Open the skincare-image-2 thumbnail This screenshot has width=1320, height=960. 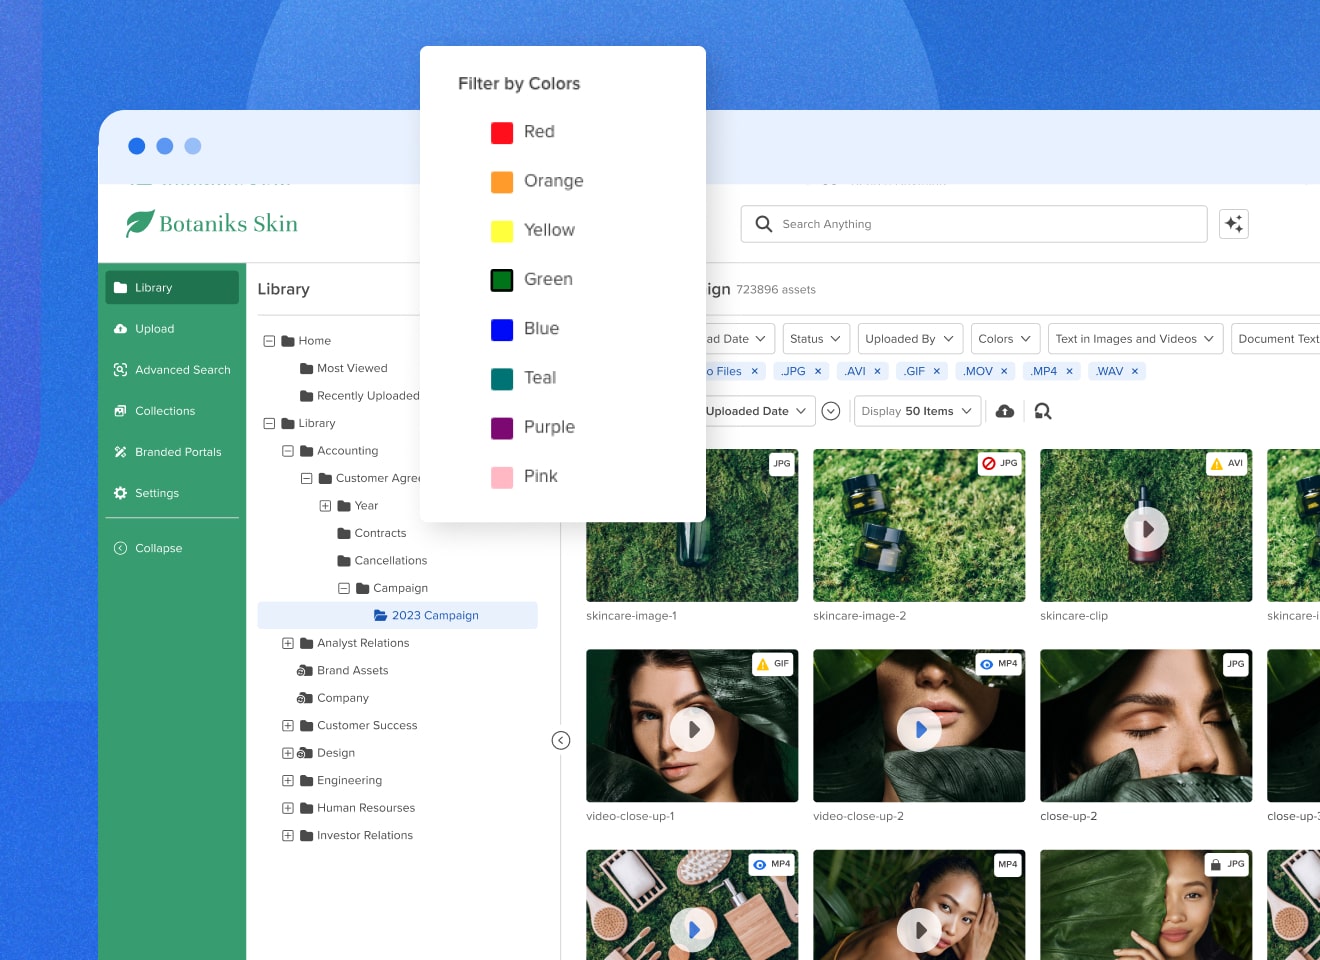click(x=919, y=525)
